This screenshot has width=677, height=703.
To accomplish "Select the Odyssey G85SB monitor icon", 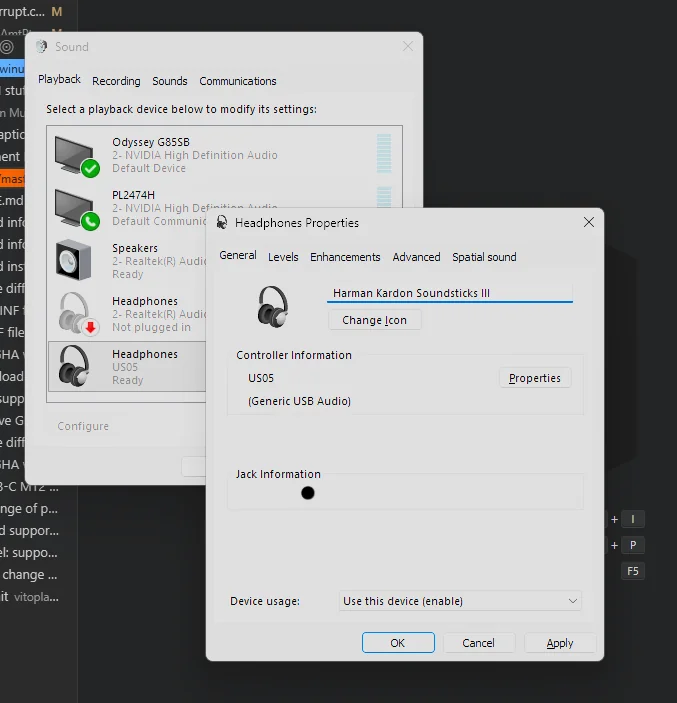I will coord(76,155).
